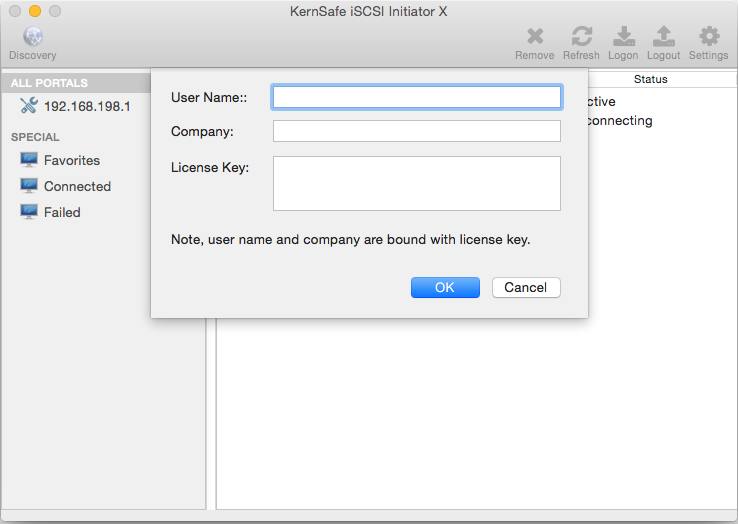Click the Logon download icon
Screen dimensions: 738x524
tap(624, 36)
